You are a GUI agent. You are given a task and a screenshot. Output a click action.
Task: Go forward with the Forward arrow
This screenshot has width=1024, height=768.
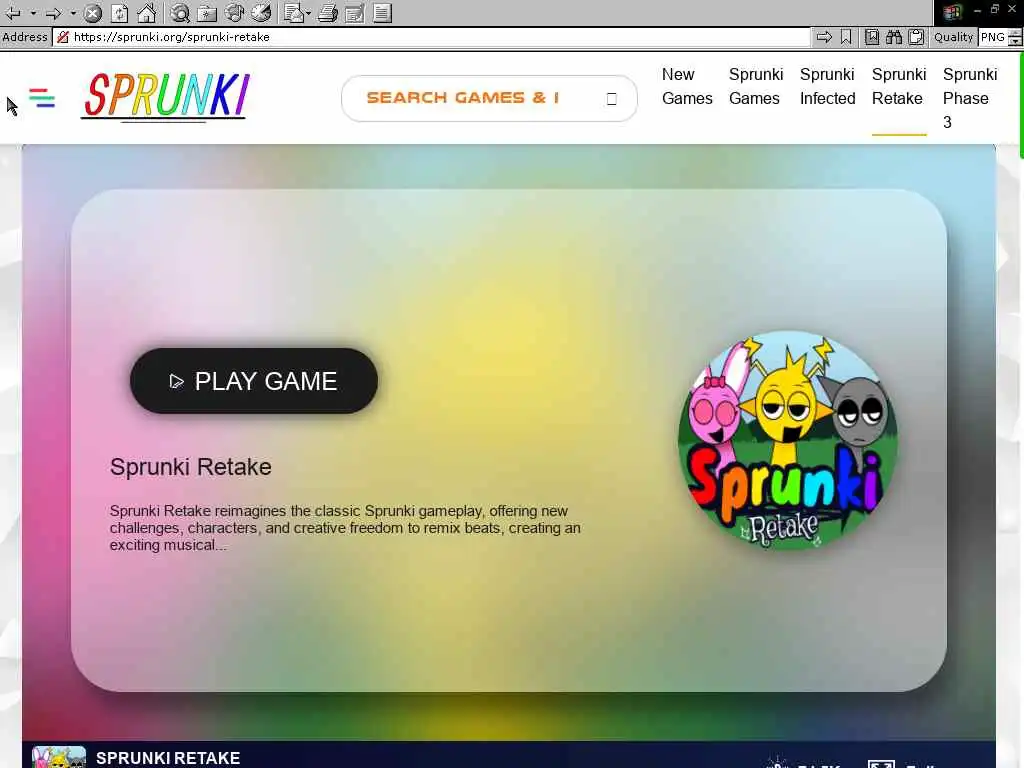tap(54, 12)
